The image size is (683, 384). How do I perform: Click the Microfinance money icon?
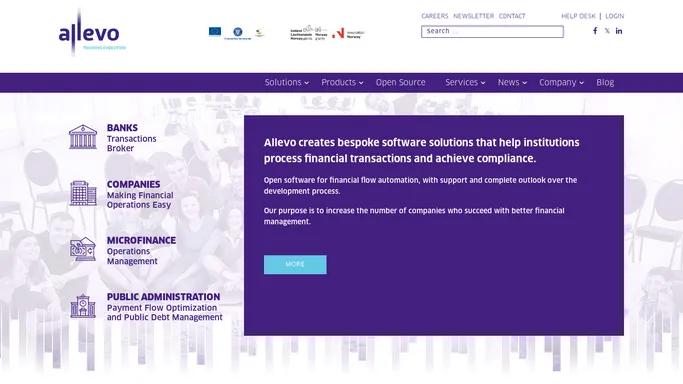[83, 249]
